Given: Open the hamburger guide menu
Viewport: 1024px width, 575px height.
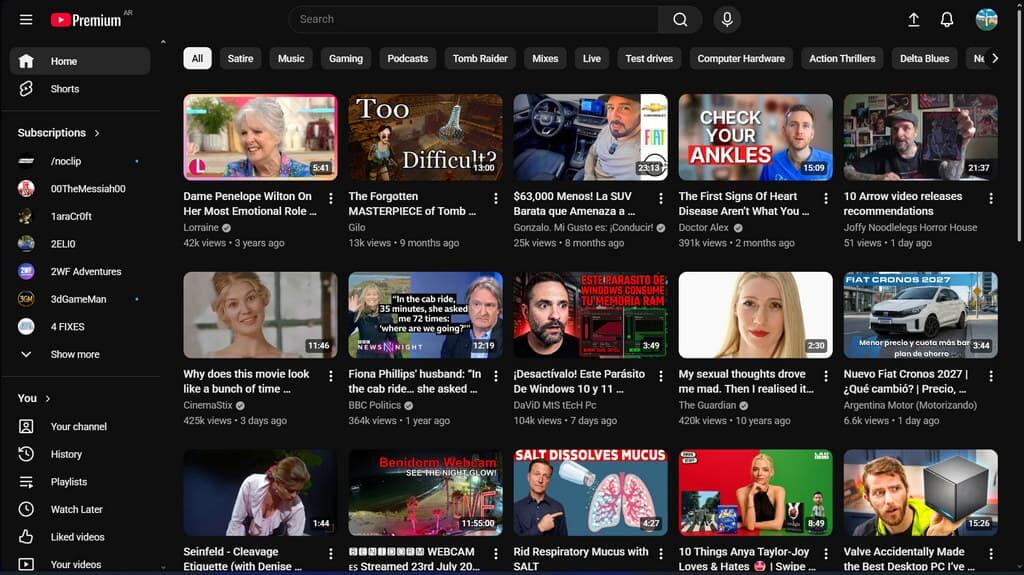Looking at the screenshot, I should pos(25,20).
